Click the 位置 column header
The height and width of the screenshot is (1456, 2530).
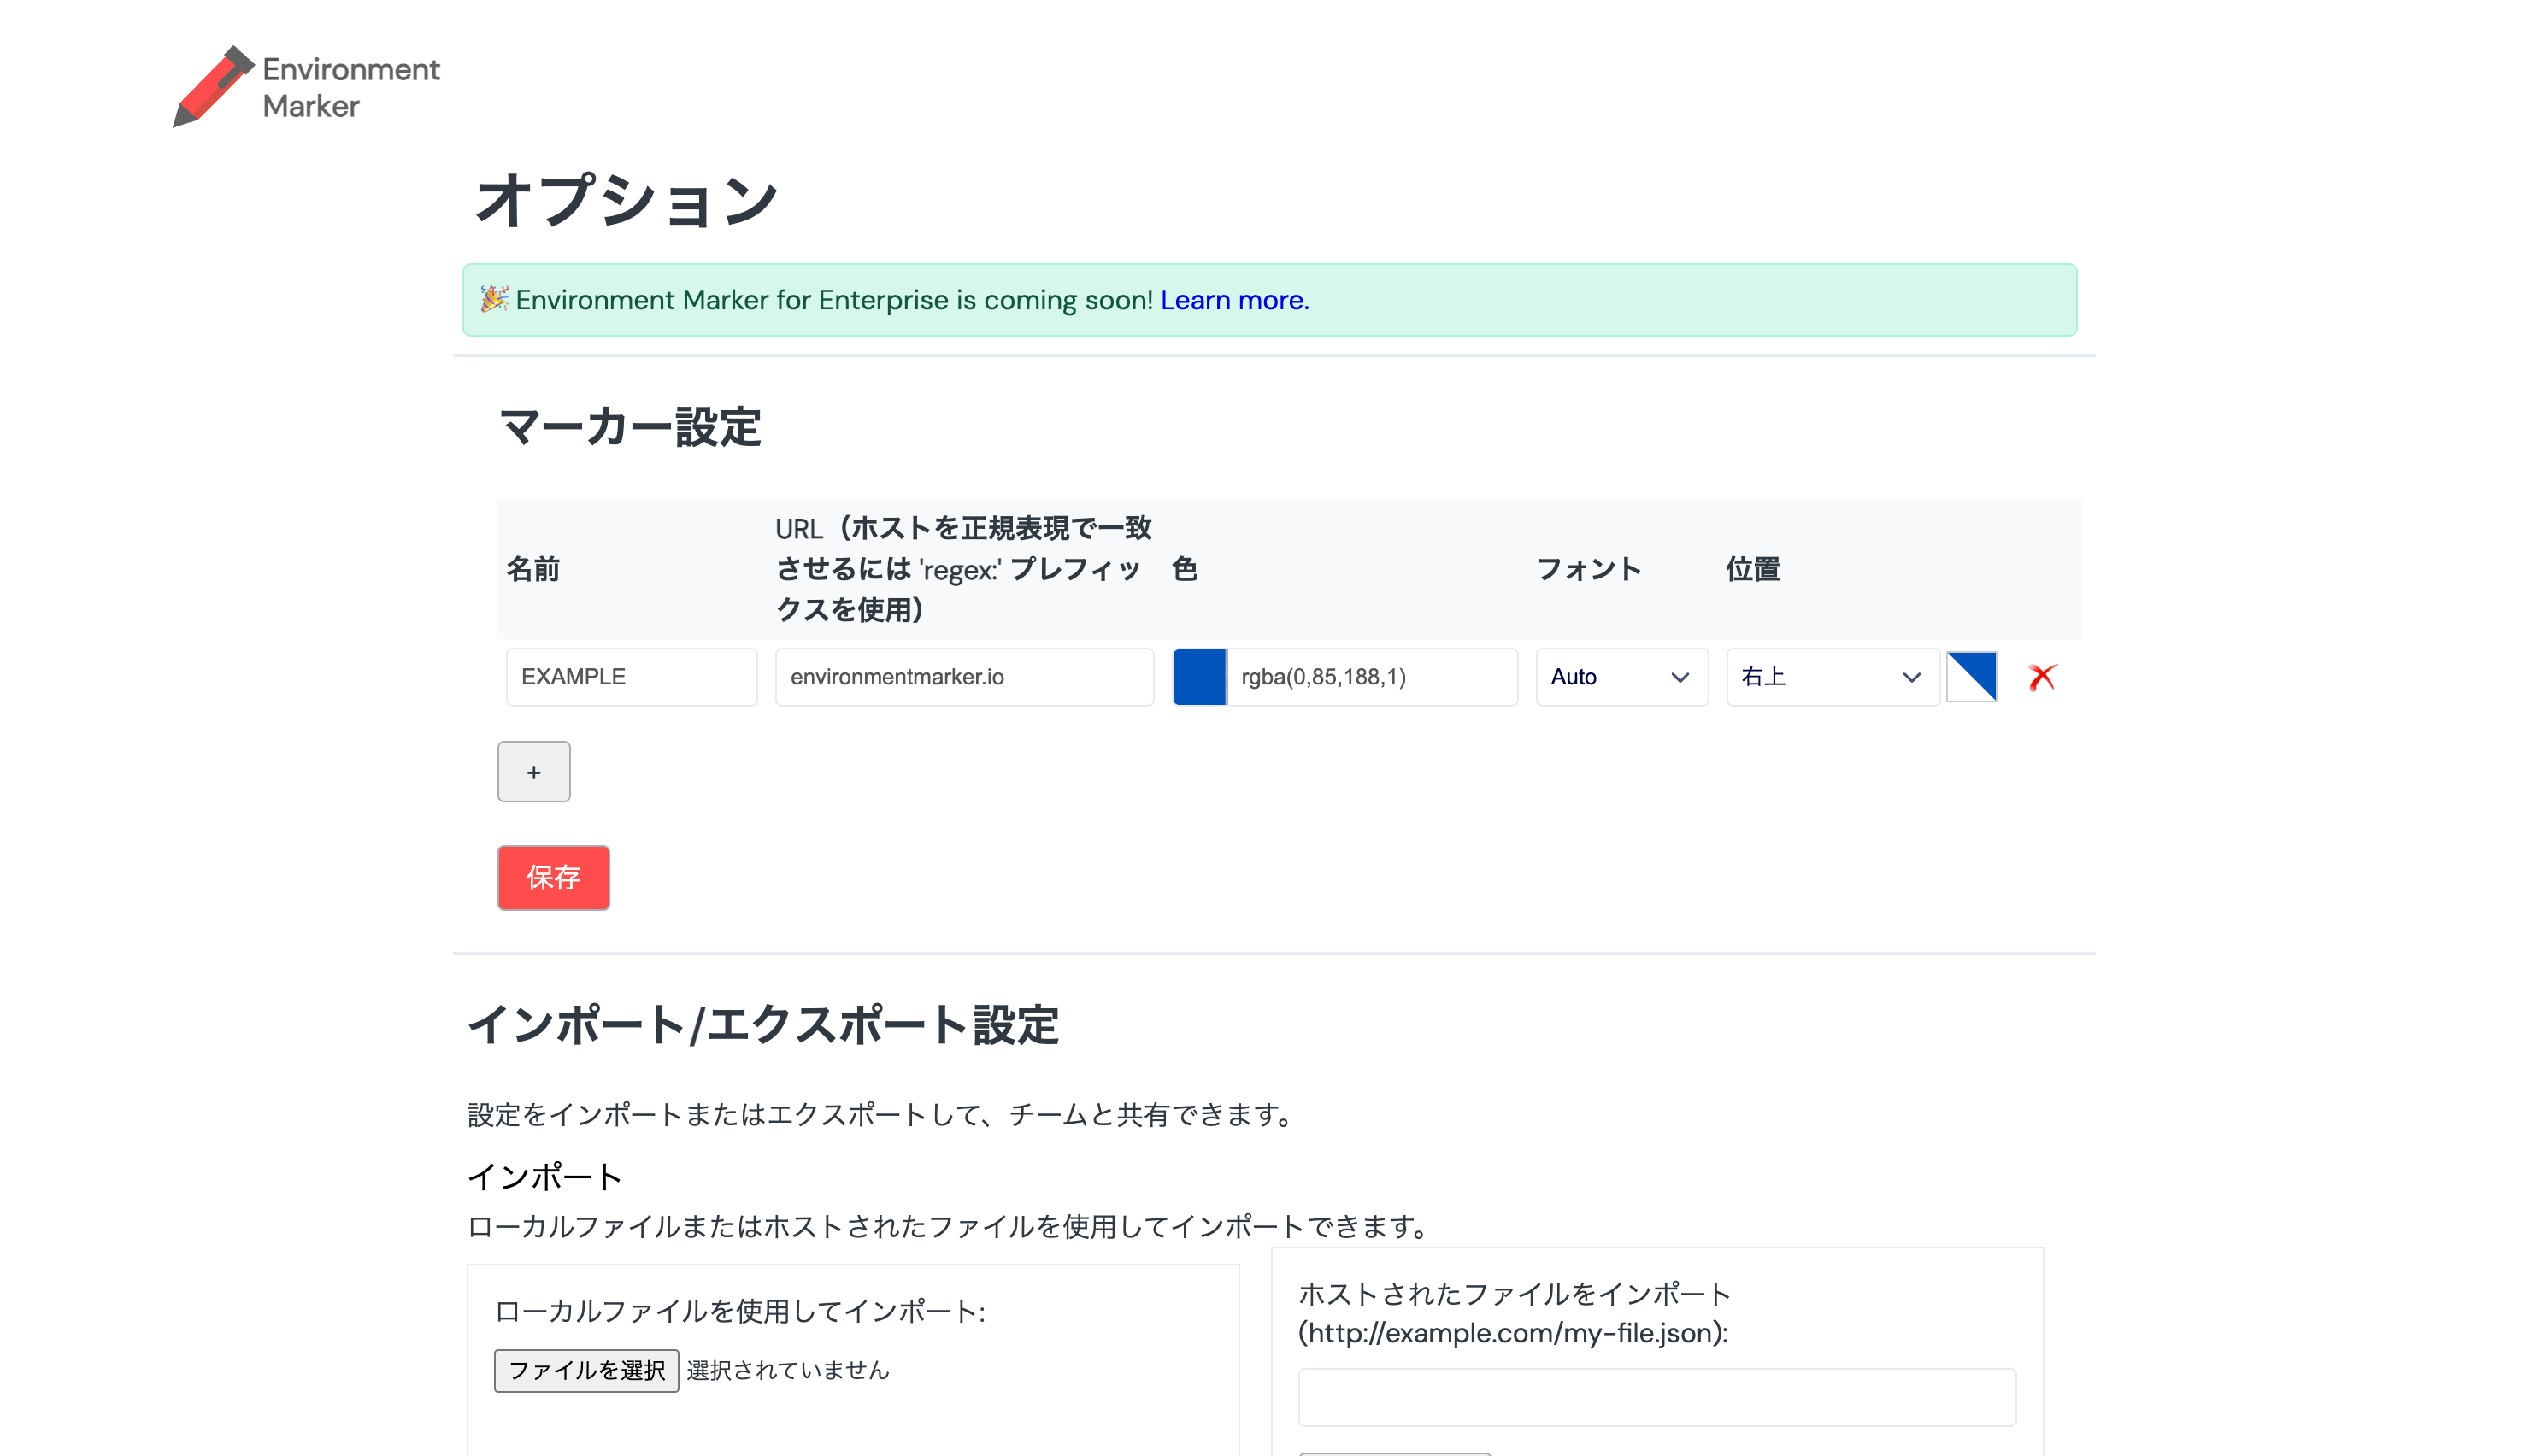click(x=1753, y=569)
